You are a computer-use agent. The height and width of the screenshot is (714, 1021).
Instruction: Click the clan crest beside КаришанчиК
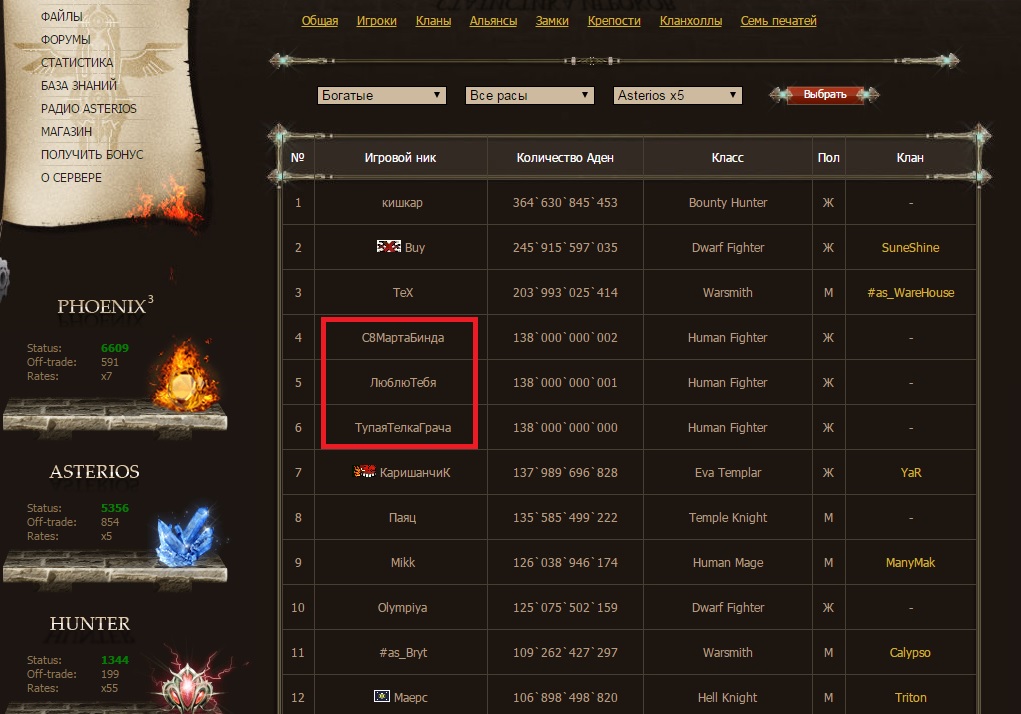(365, 471)
